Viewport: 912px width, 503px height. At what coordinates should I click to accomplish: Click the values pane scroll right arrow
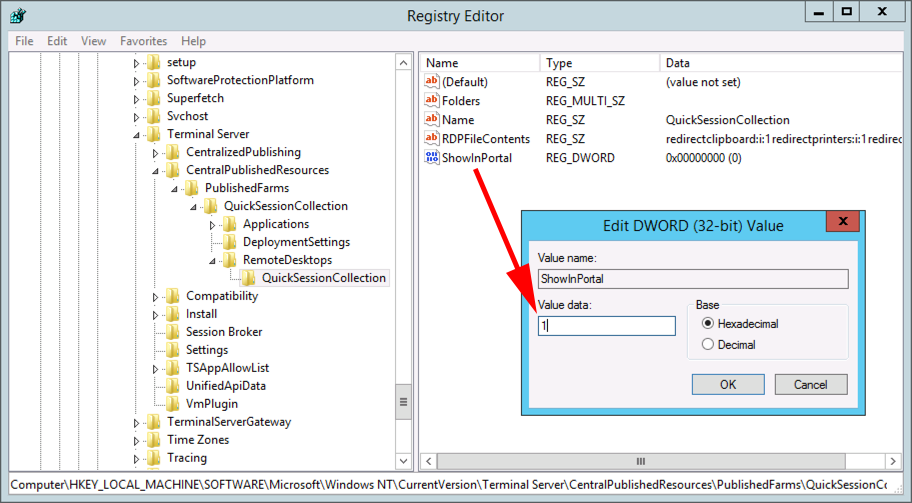pyautogui.click(x=893, y=461)
